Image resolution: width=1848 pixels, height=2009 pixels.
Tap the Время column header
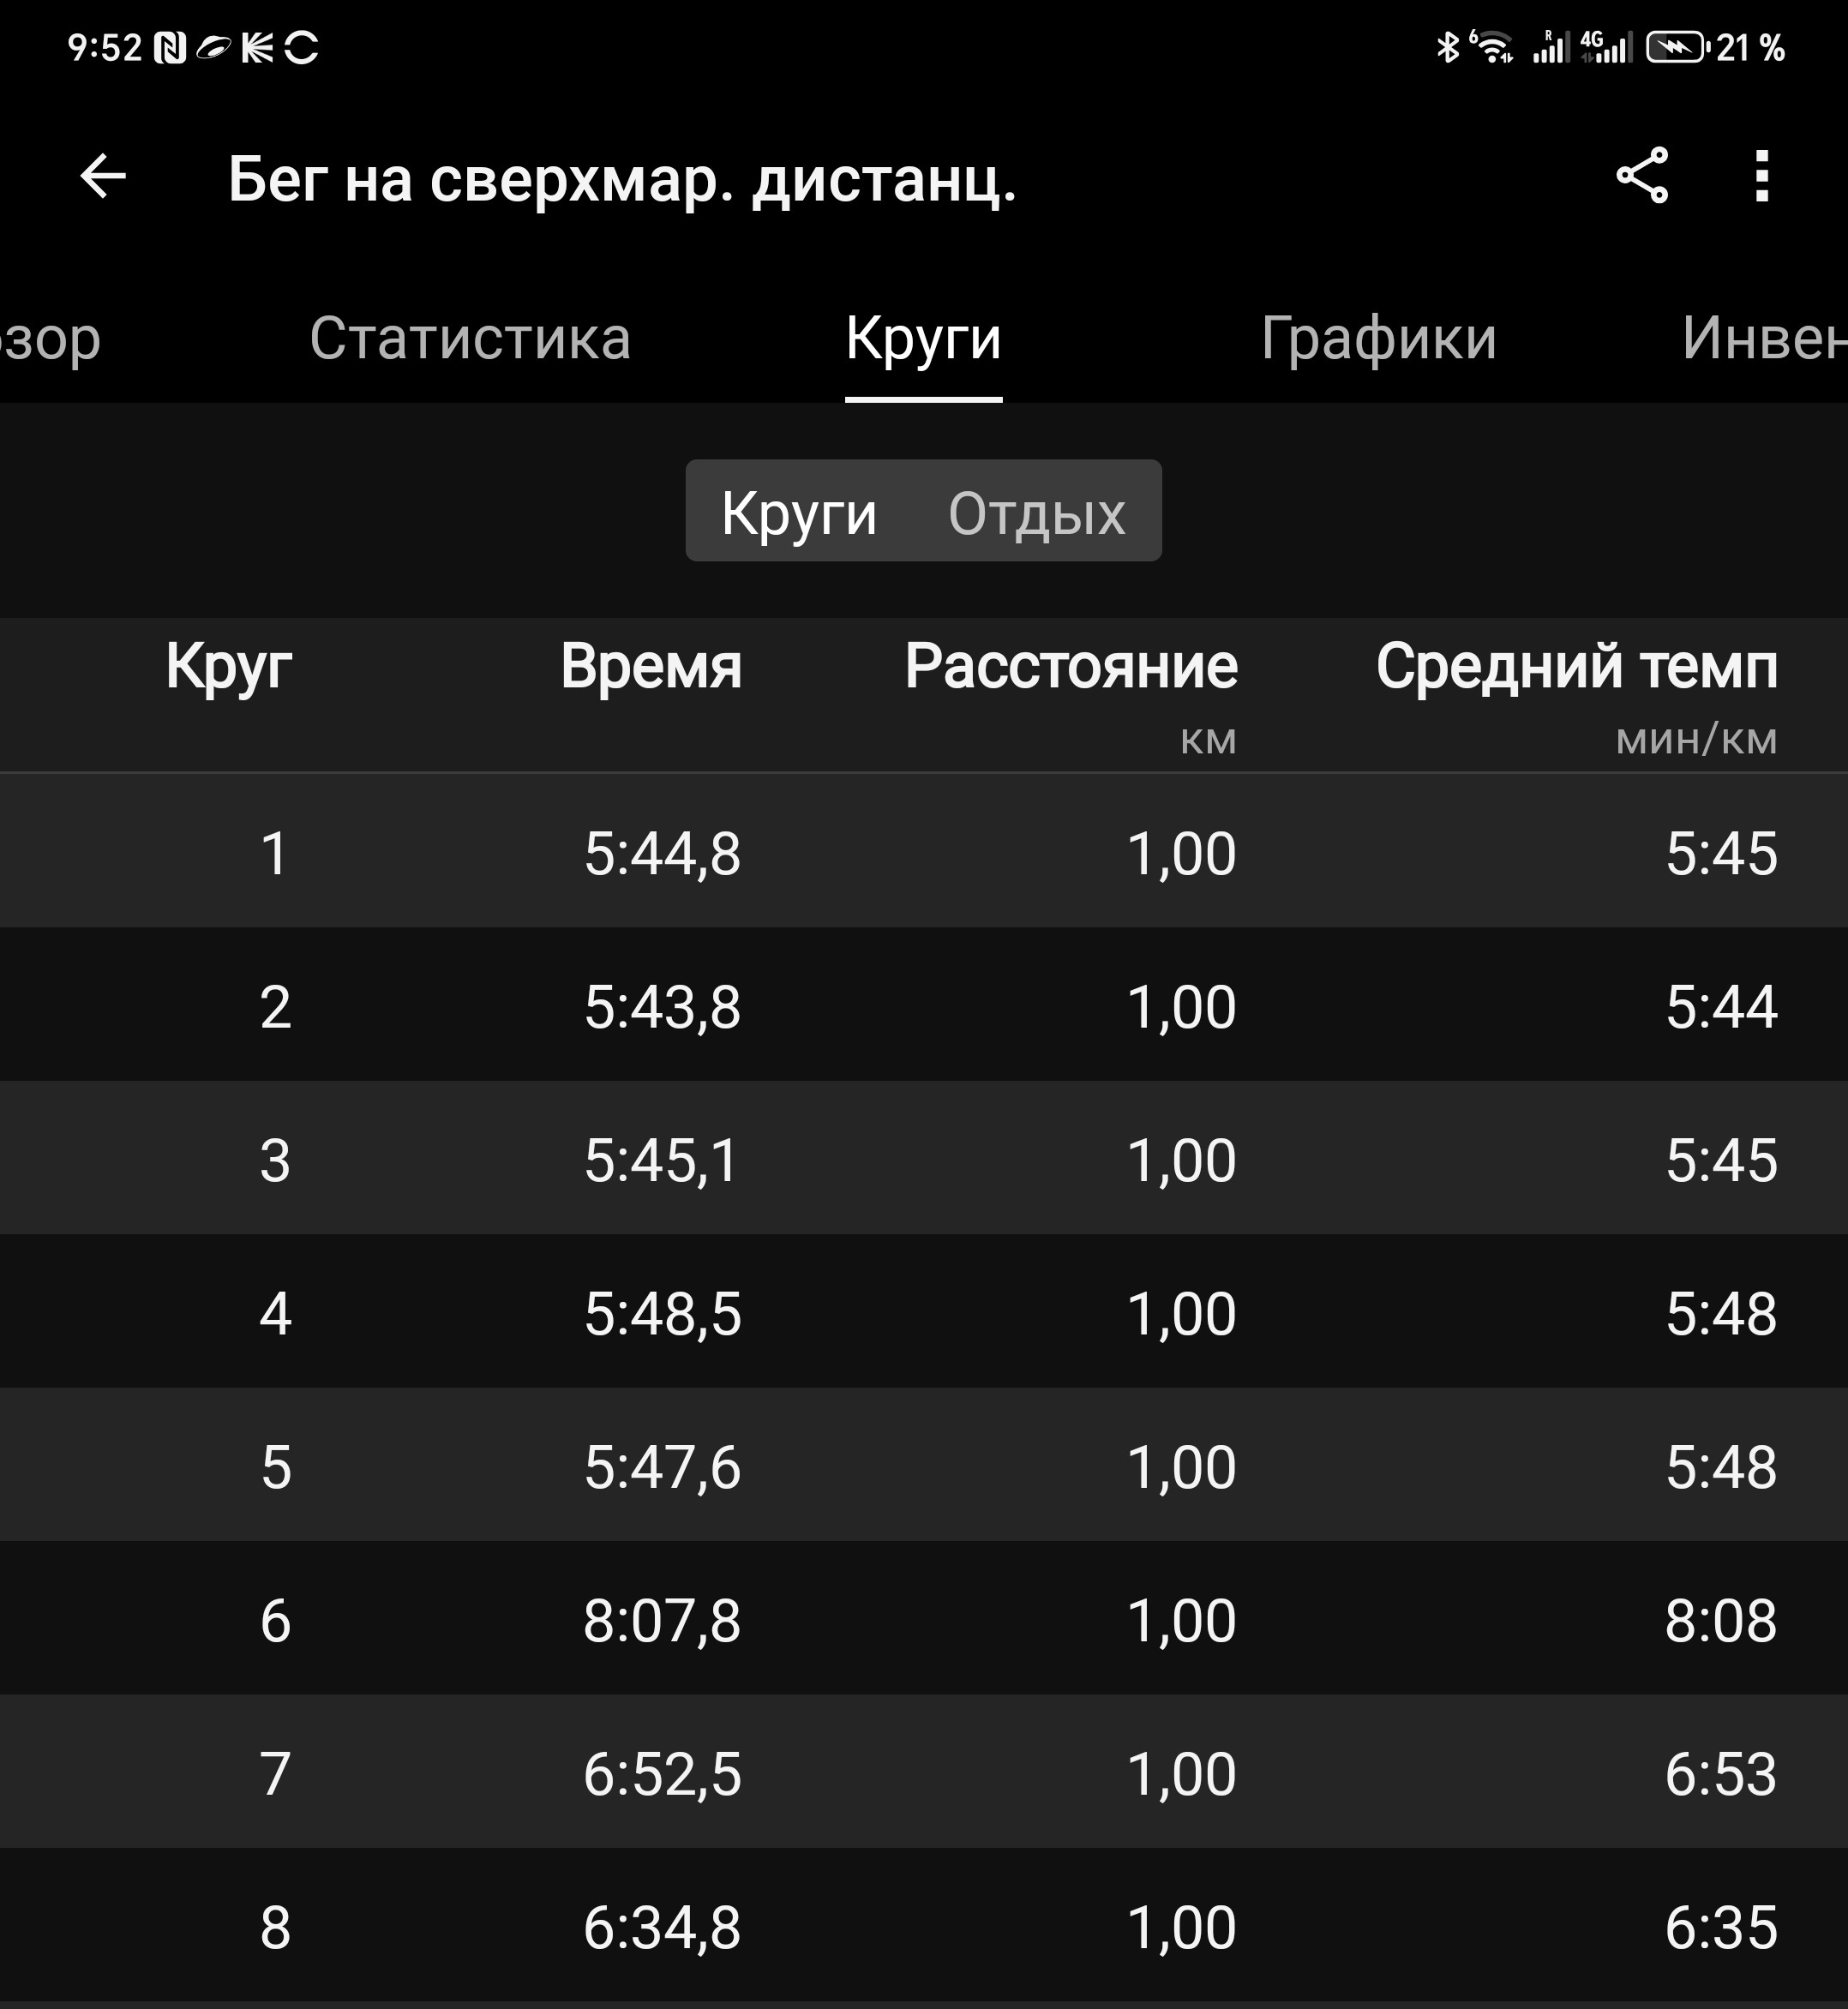(x=651, y=666)
